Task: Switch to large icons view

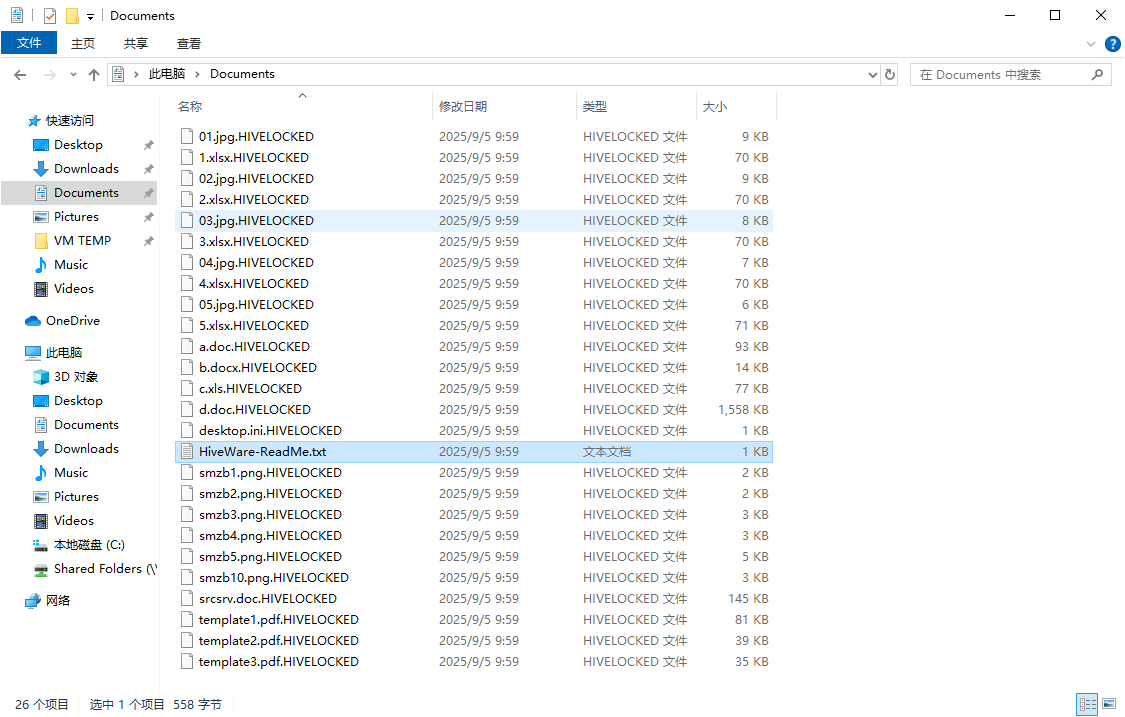Action: point(1108,705)
